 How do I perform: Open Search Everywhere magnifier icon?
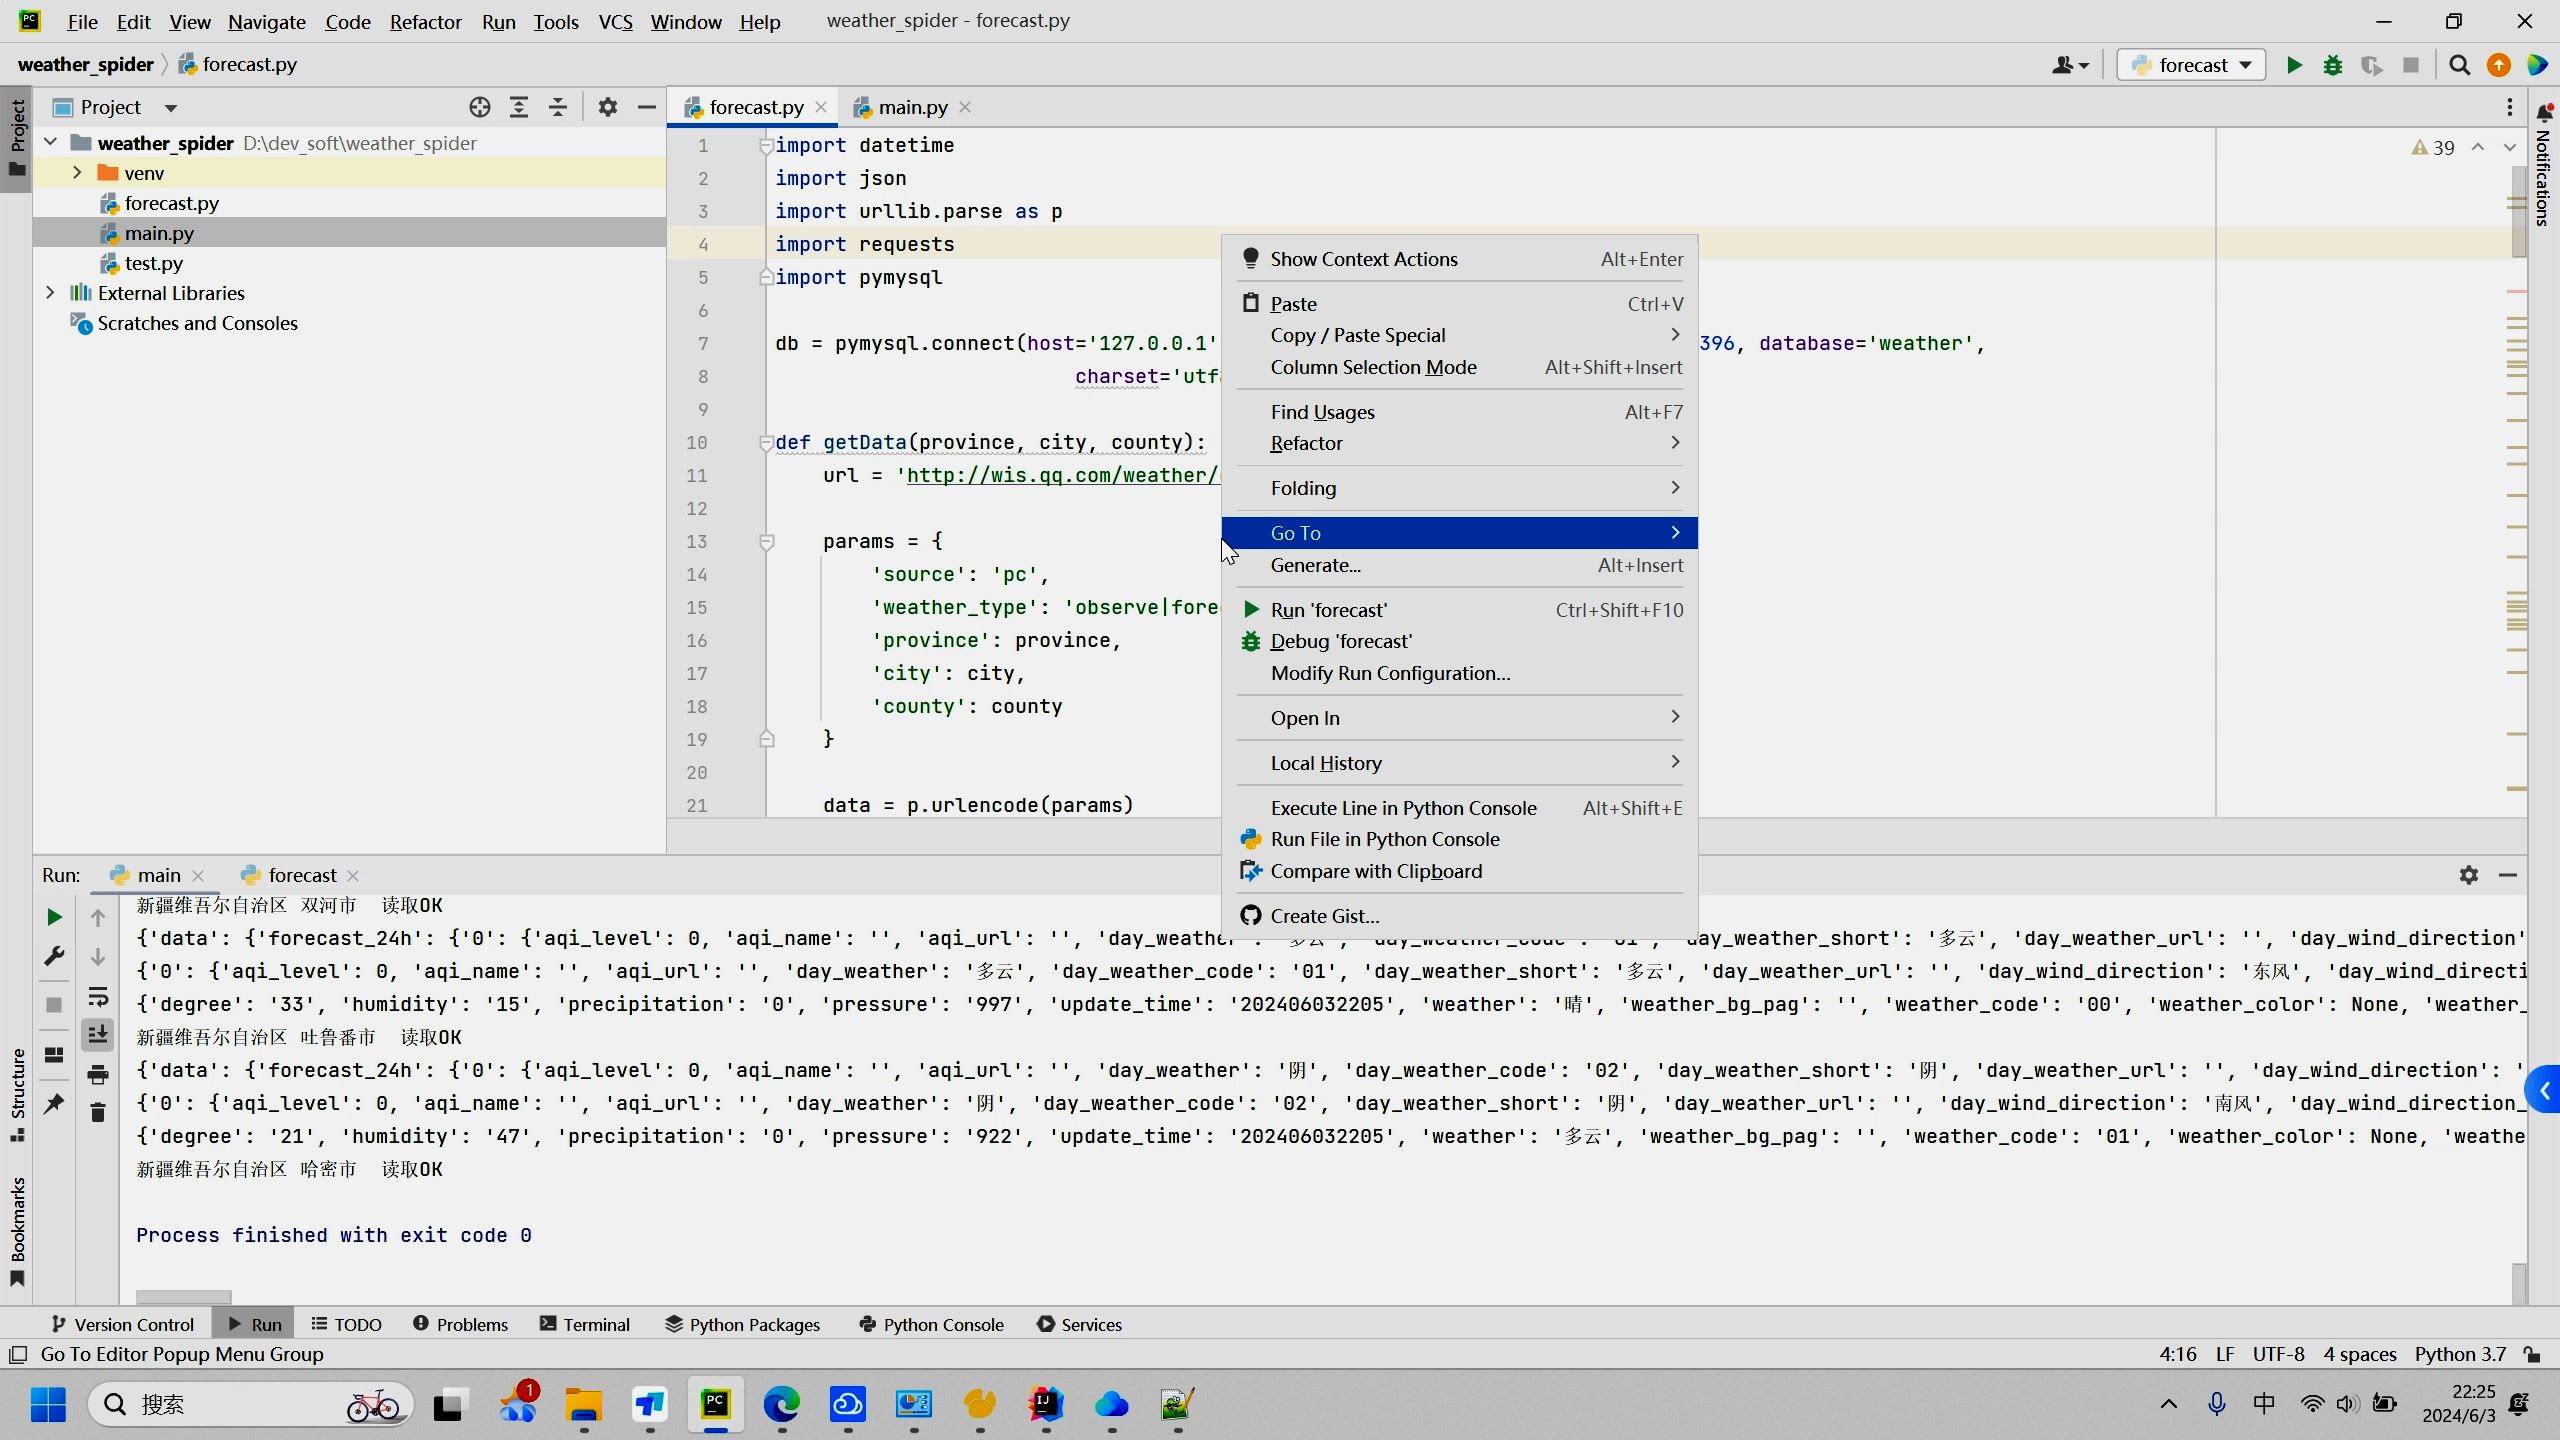(2460, 65)
